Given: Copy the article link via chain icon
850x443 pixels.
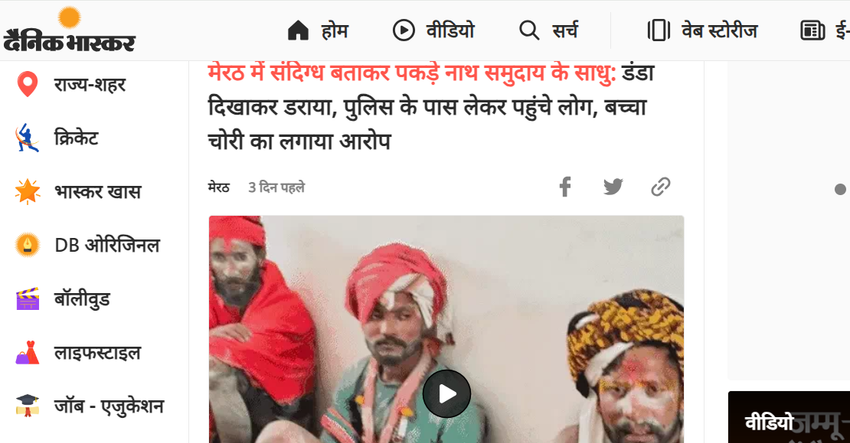Looking at the screenshot, I should click(x=660, y=187).
